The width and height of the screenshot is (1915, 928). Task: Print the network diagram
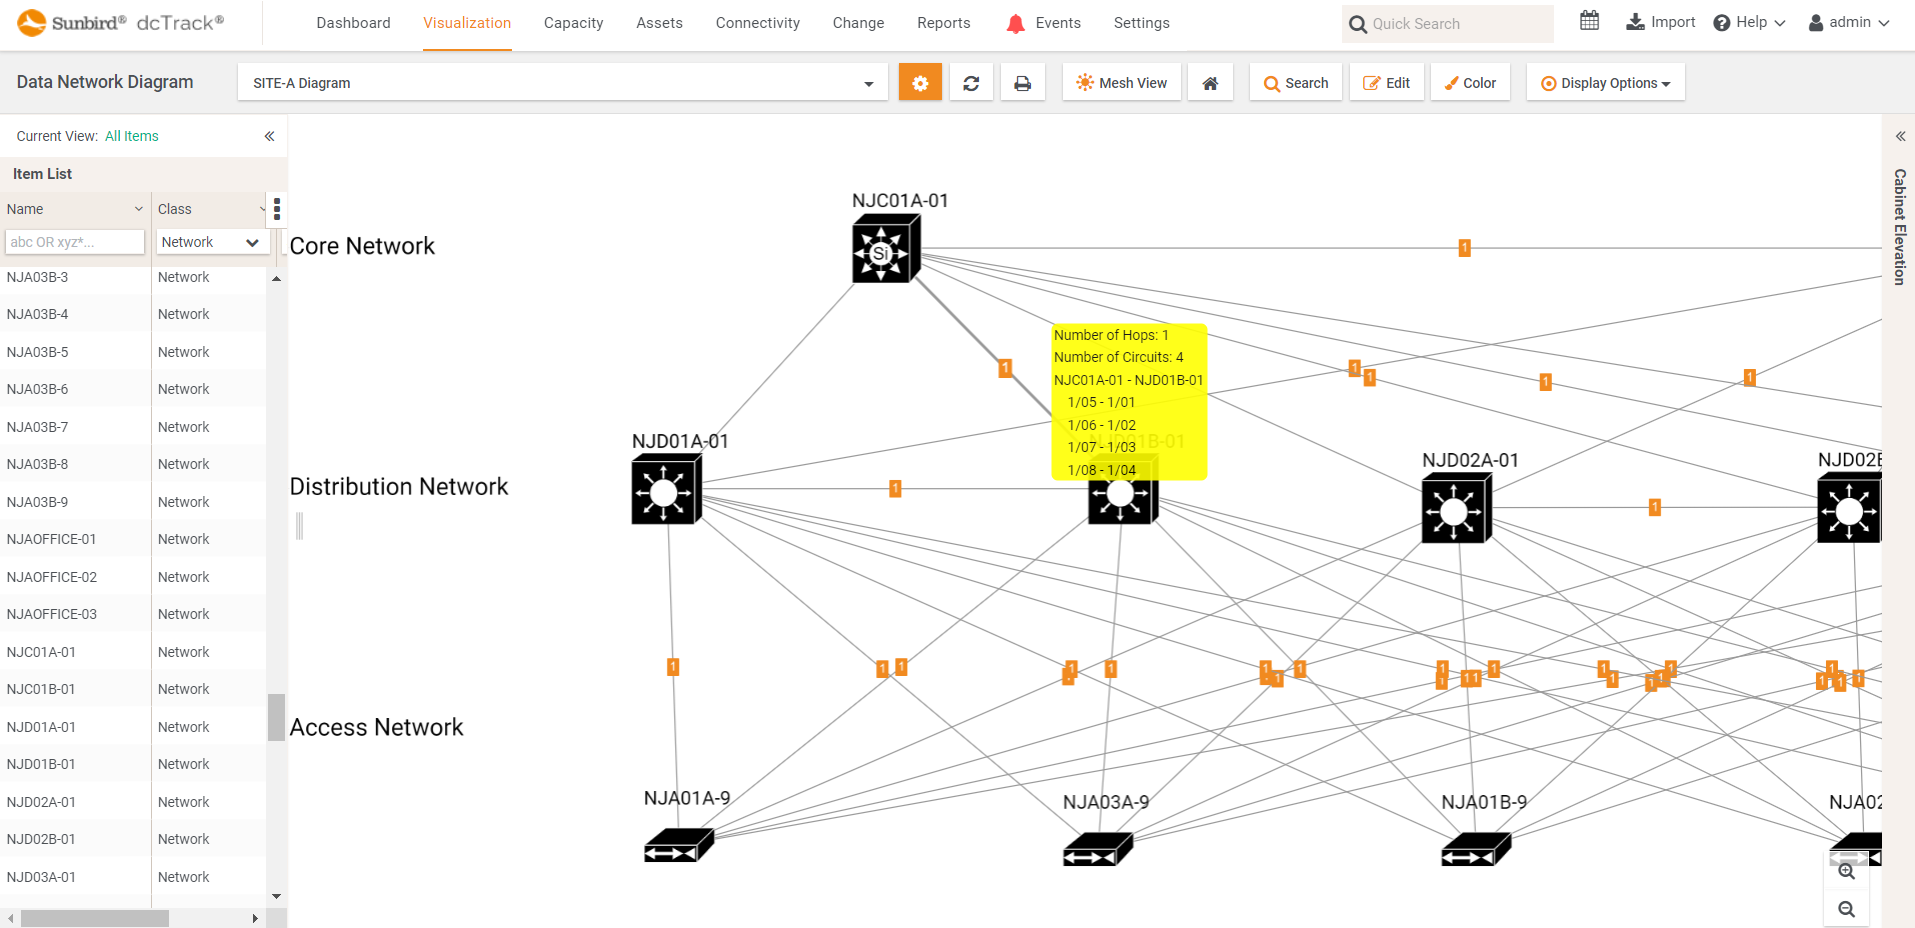point(1022,82)
